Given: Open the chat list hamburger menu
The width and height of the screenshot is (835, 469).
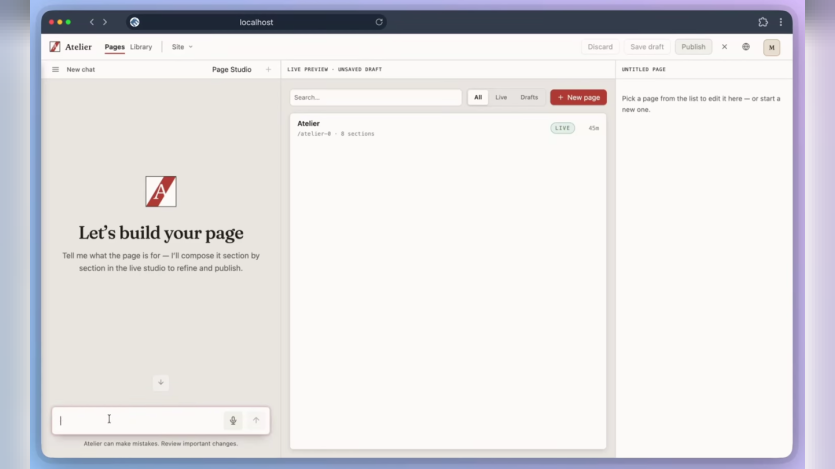Looking at the screenshot, I should pyautogui.click(x=55, y=69).
